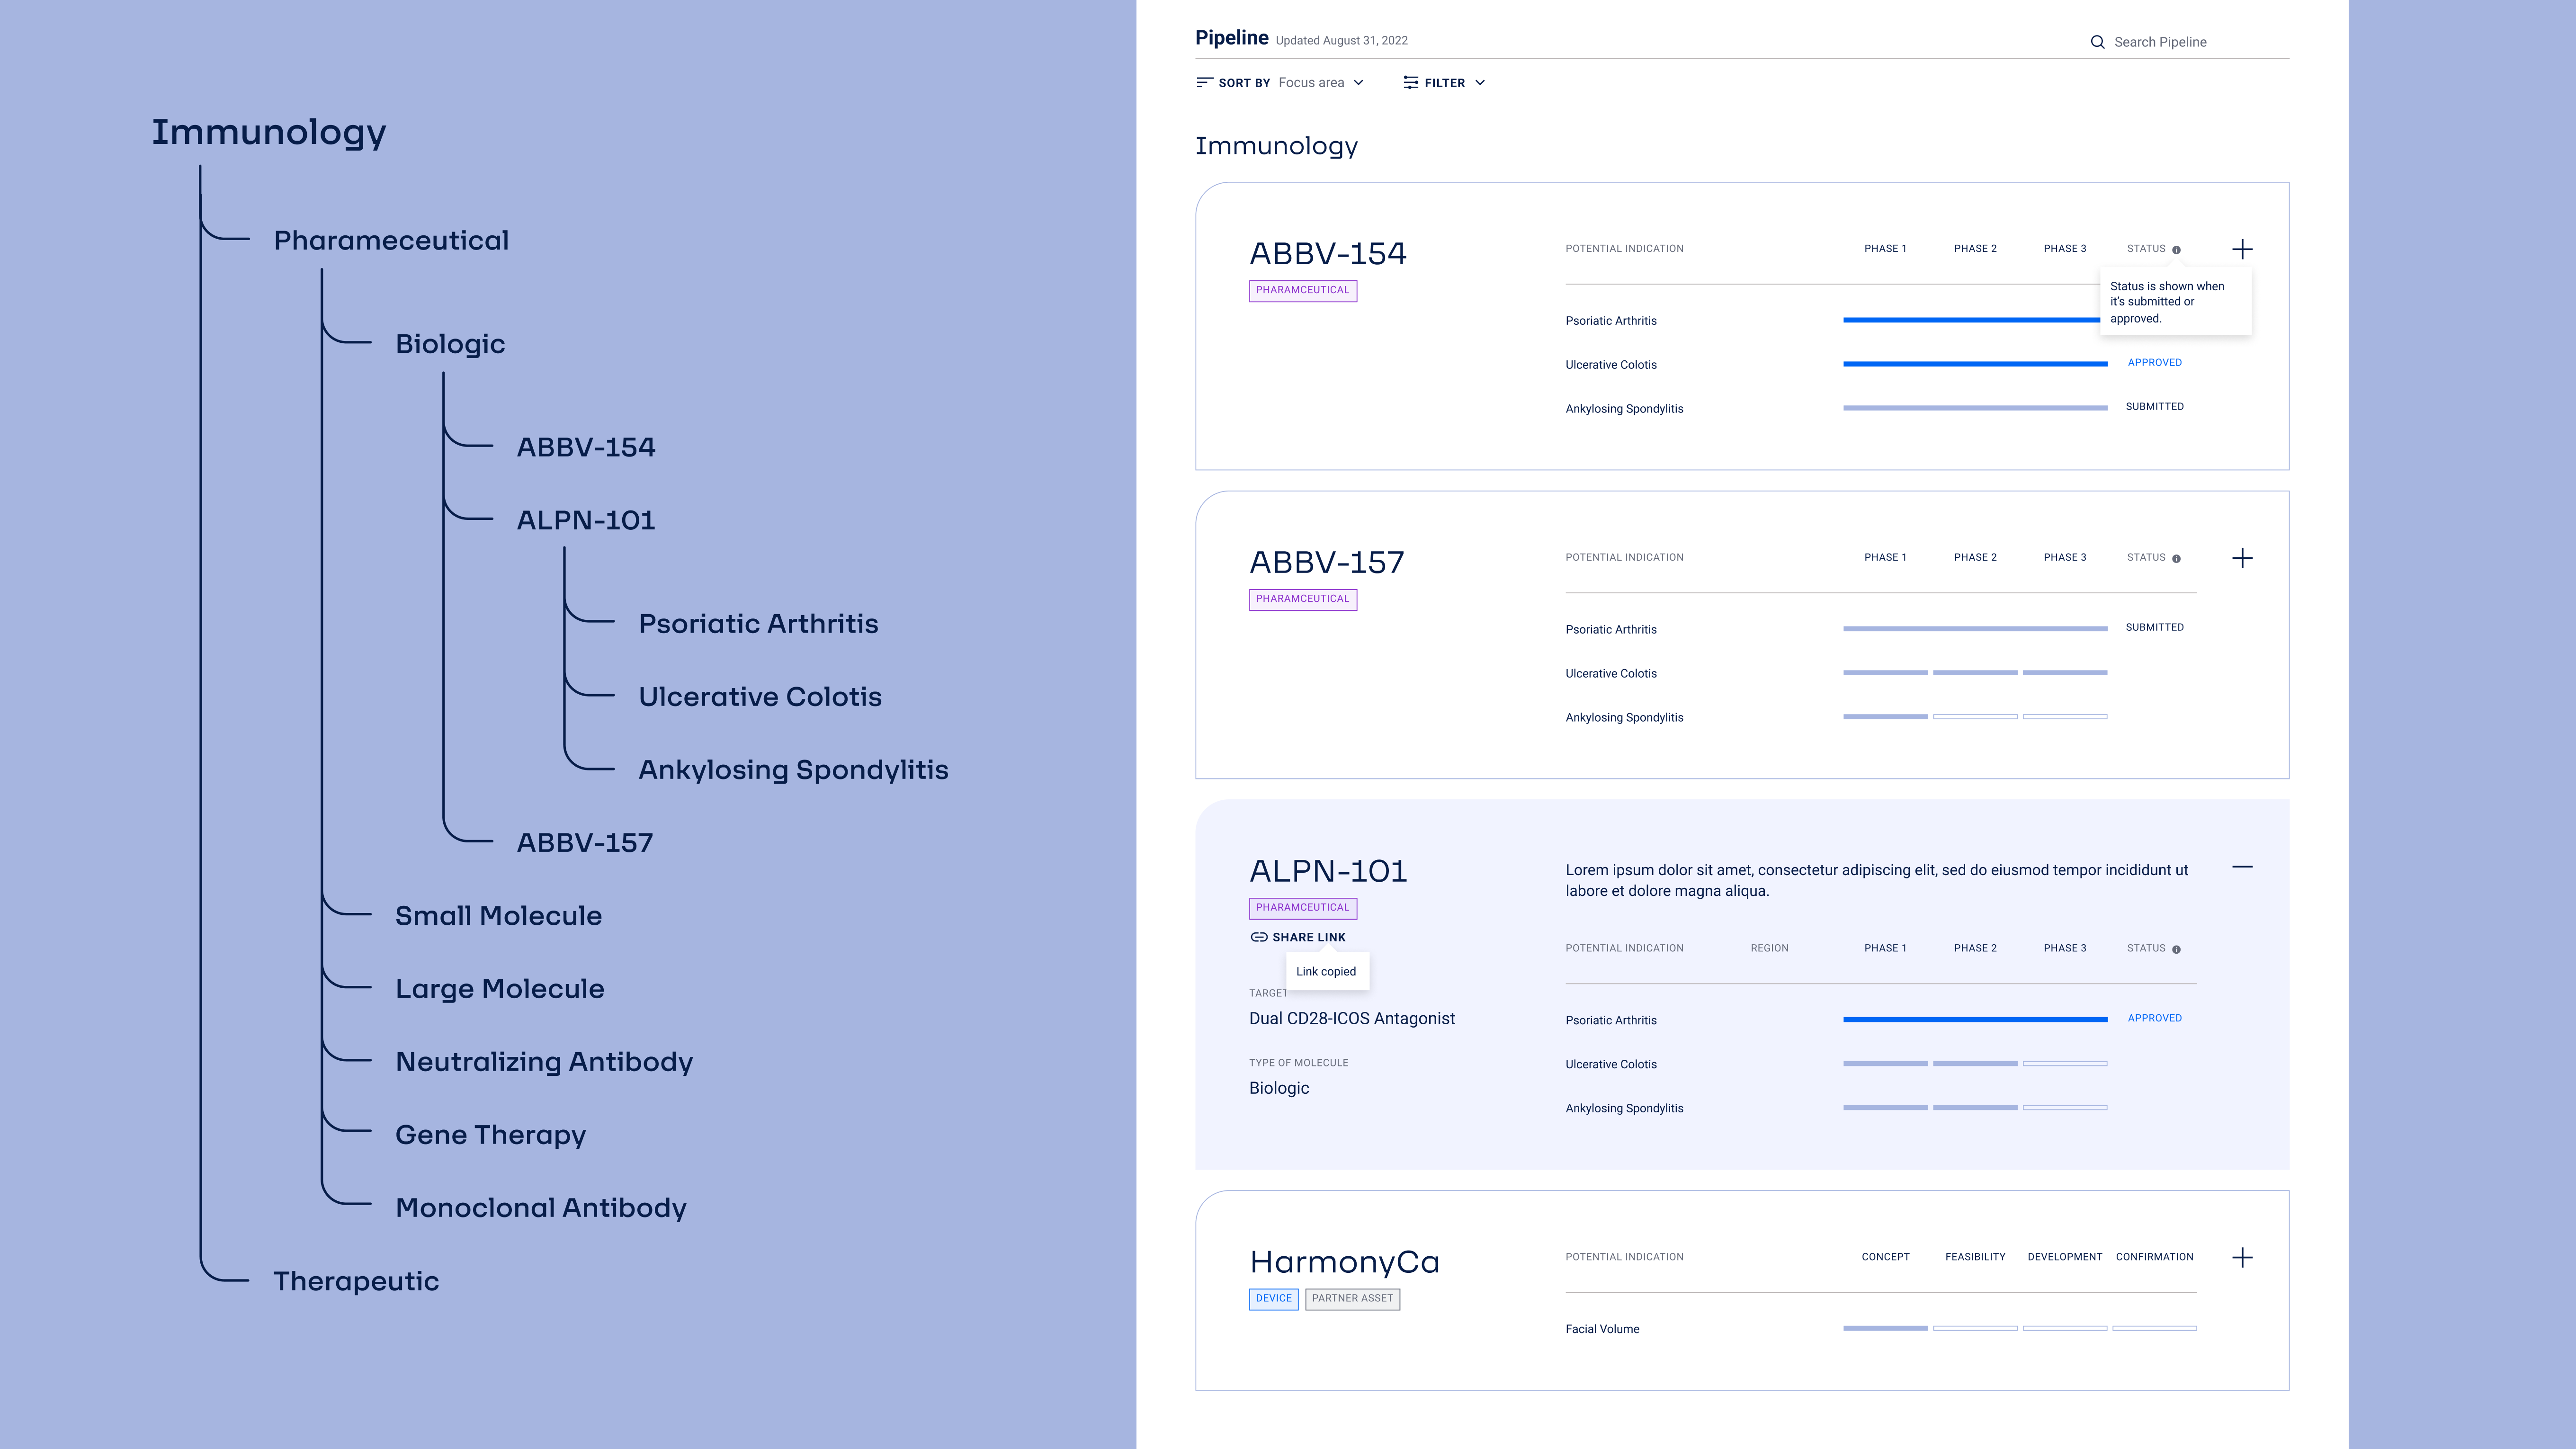
Task: Select Immunology root in the tree diagram
Action: click(x=268, y=132)
